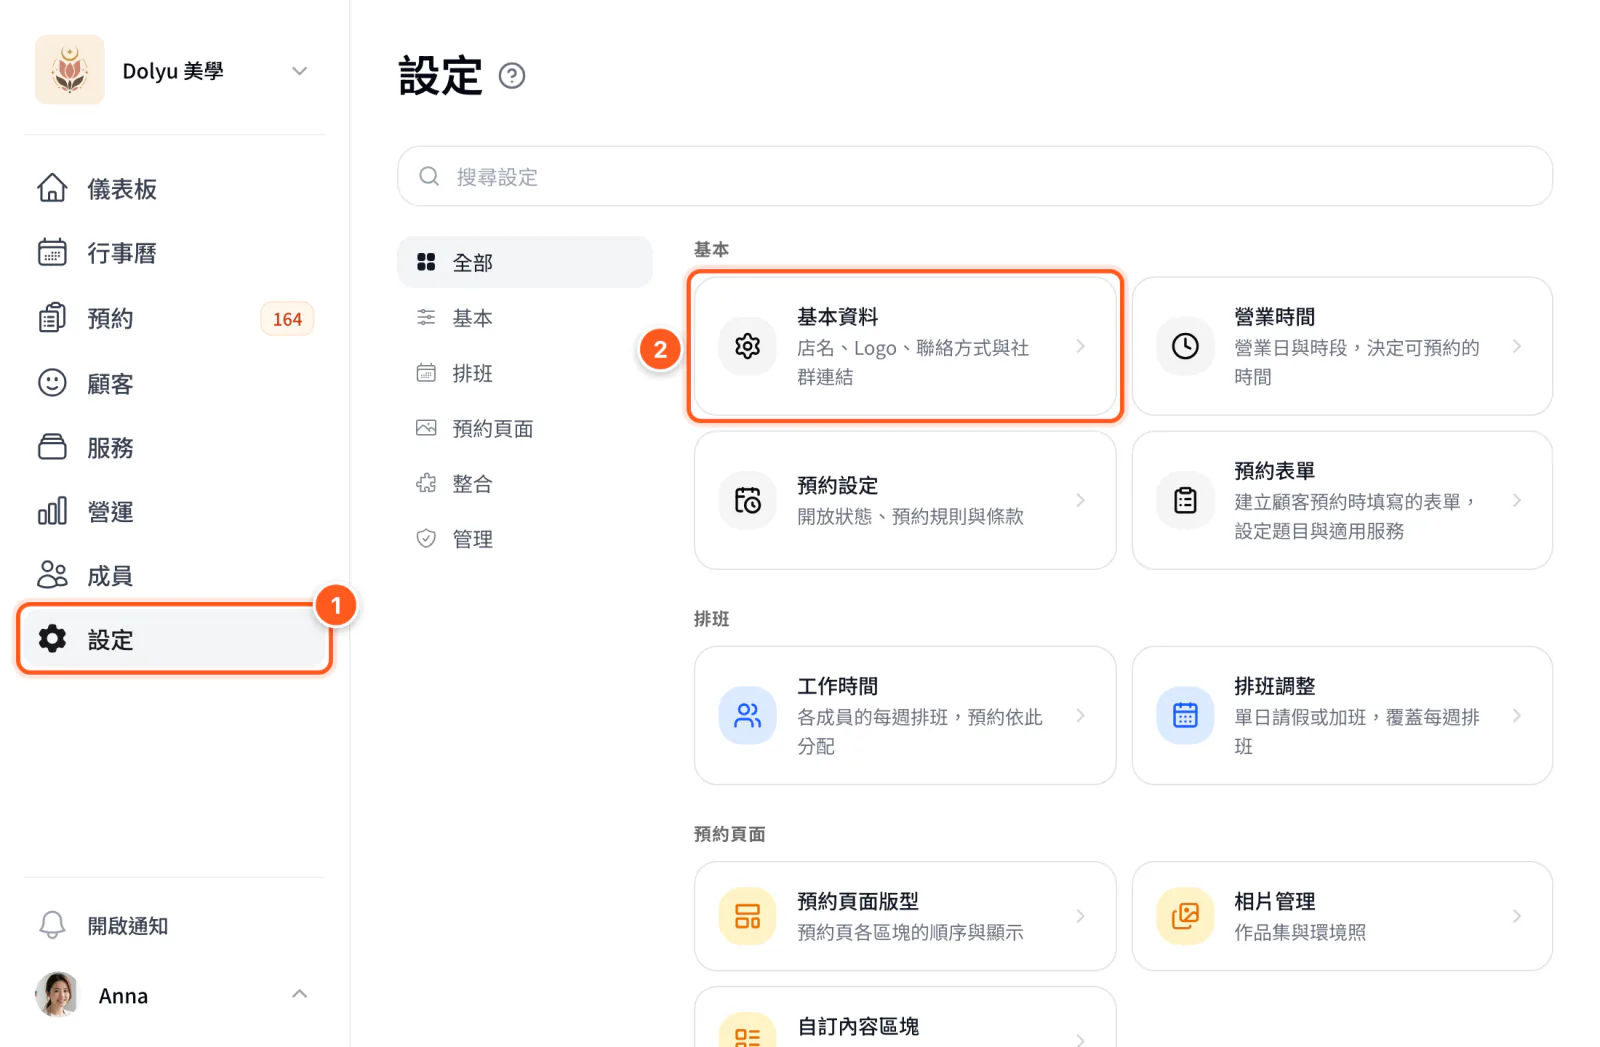The height and width of the screenshot is (1047, 1600).
Task: Click the 工作時間 members icon
Action: pyautogui.click(x=748, y=715)
